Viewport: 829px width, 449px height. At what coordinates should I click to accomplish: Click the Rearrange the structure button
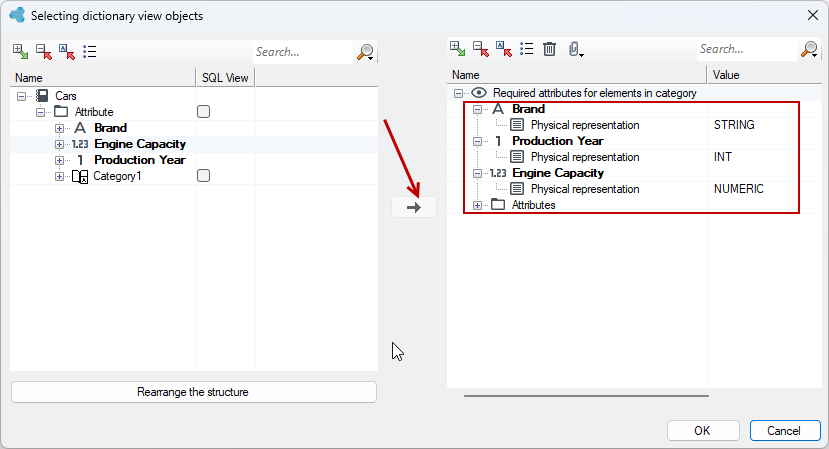194,392
